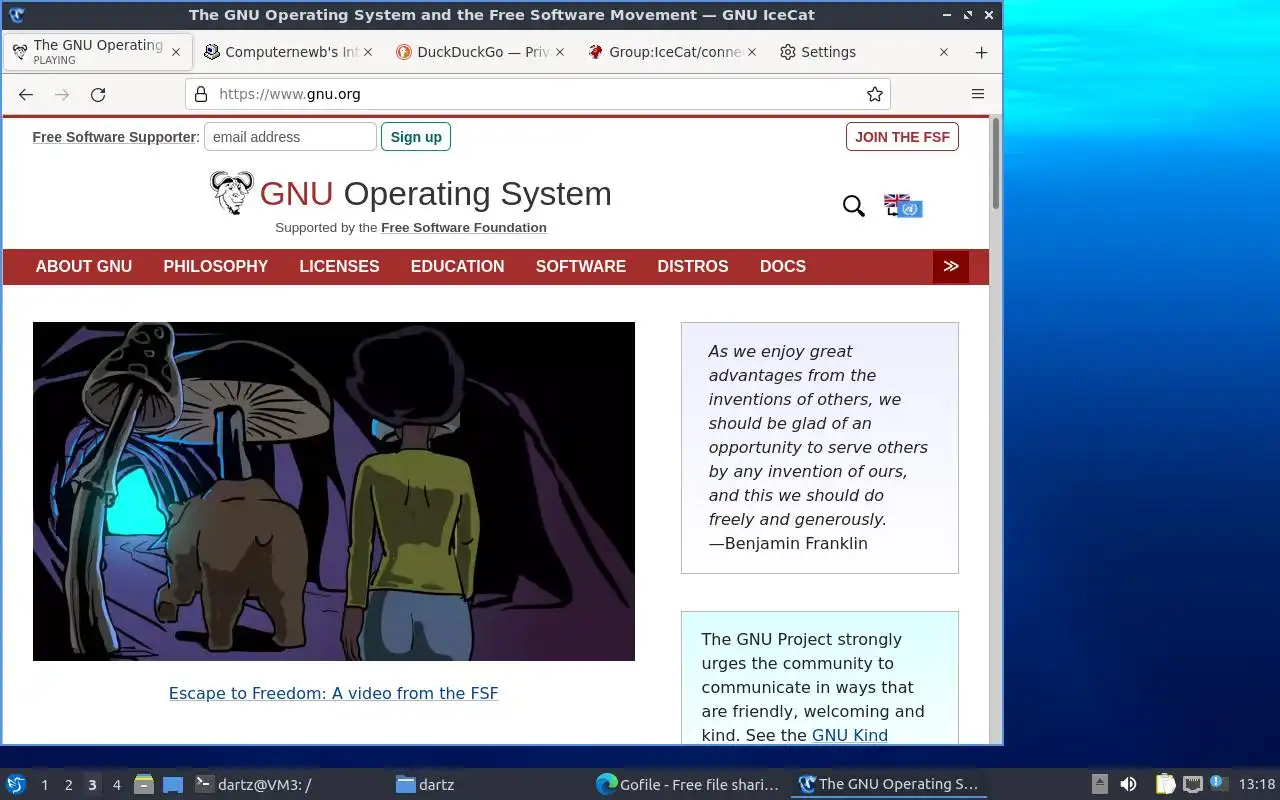Close the DuckDuckGo tab

coord(560,52)
